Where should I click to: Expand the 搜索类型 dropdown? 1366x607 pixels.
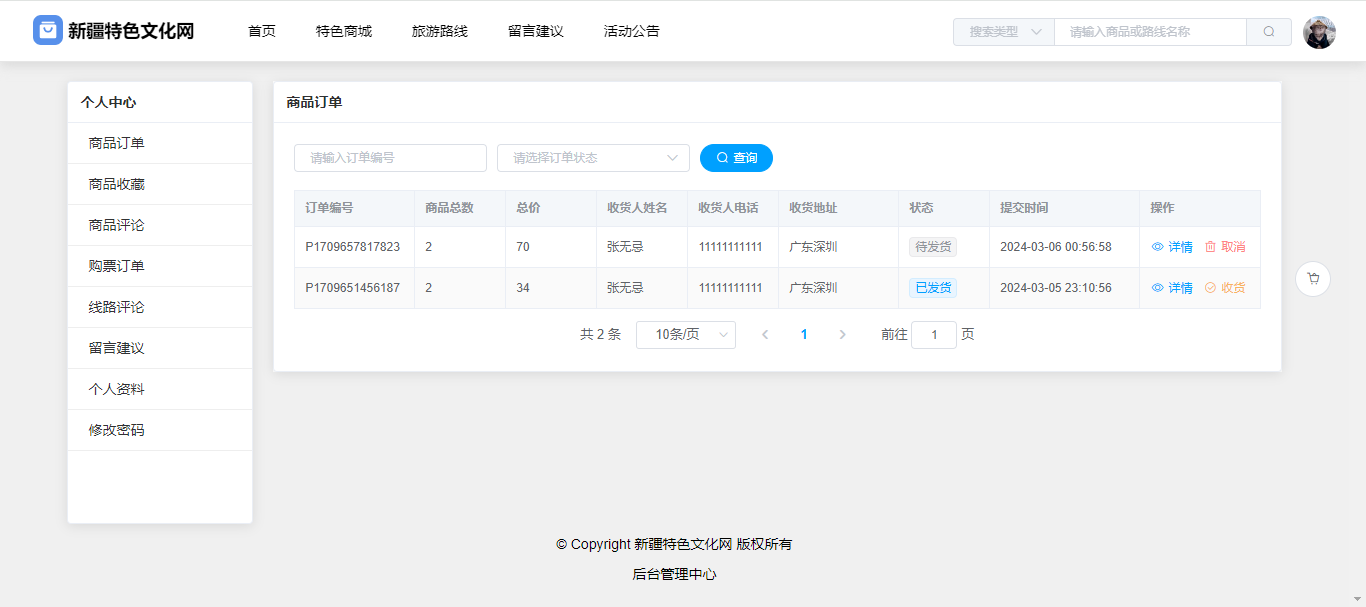[x=1003, y=32]
